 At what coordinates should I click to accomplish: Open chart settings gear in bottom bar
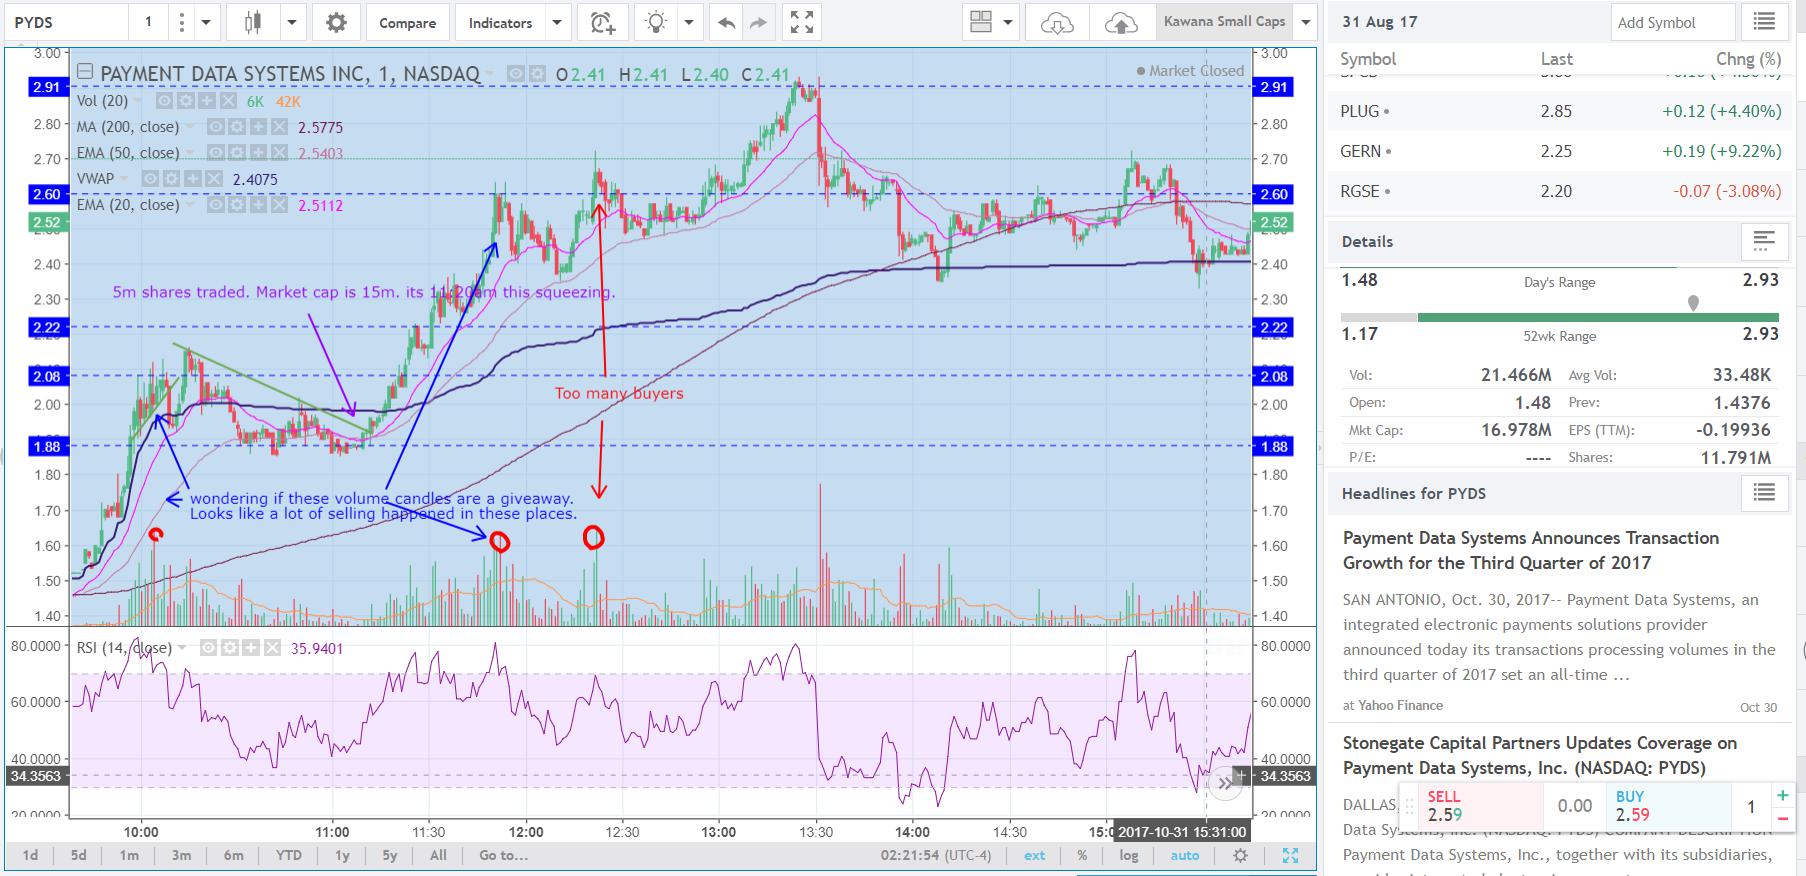[1241, 855]
